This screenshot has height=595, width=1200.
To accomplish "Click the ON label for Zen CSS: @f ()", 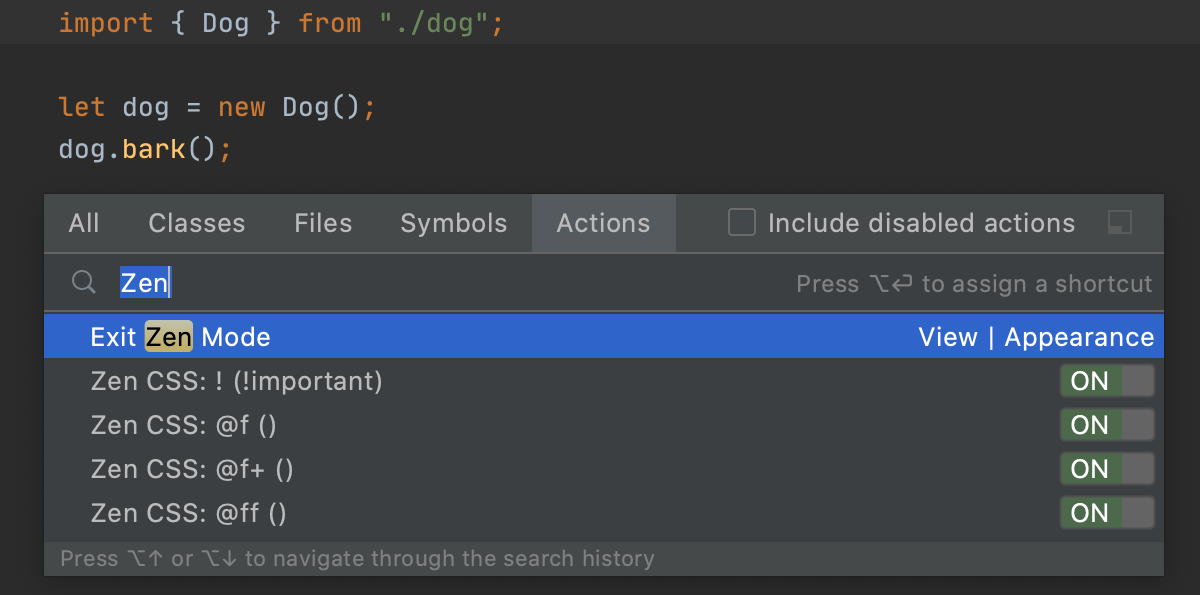I will pos(1090,425).
